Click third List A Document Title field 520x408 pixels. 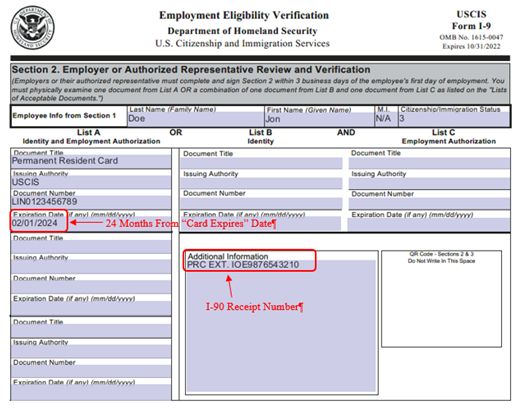91,331
